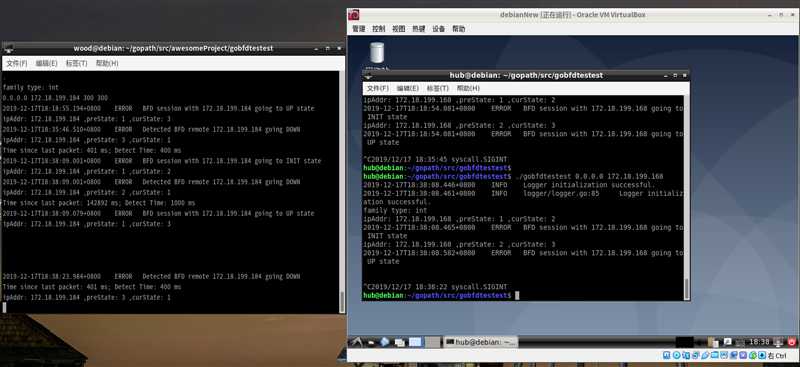
Task: Close the wood@debian terminal window
Action: tap(339, 48)
